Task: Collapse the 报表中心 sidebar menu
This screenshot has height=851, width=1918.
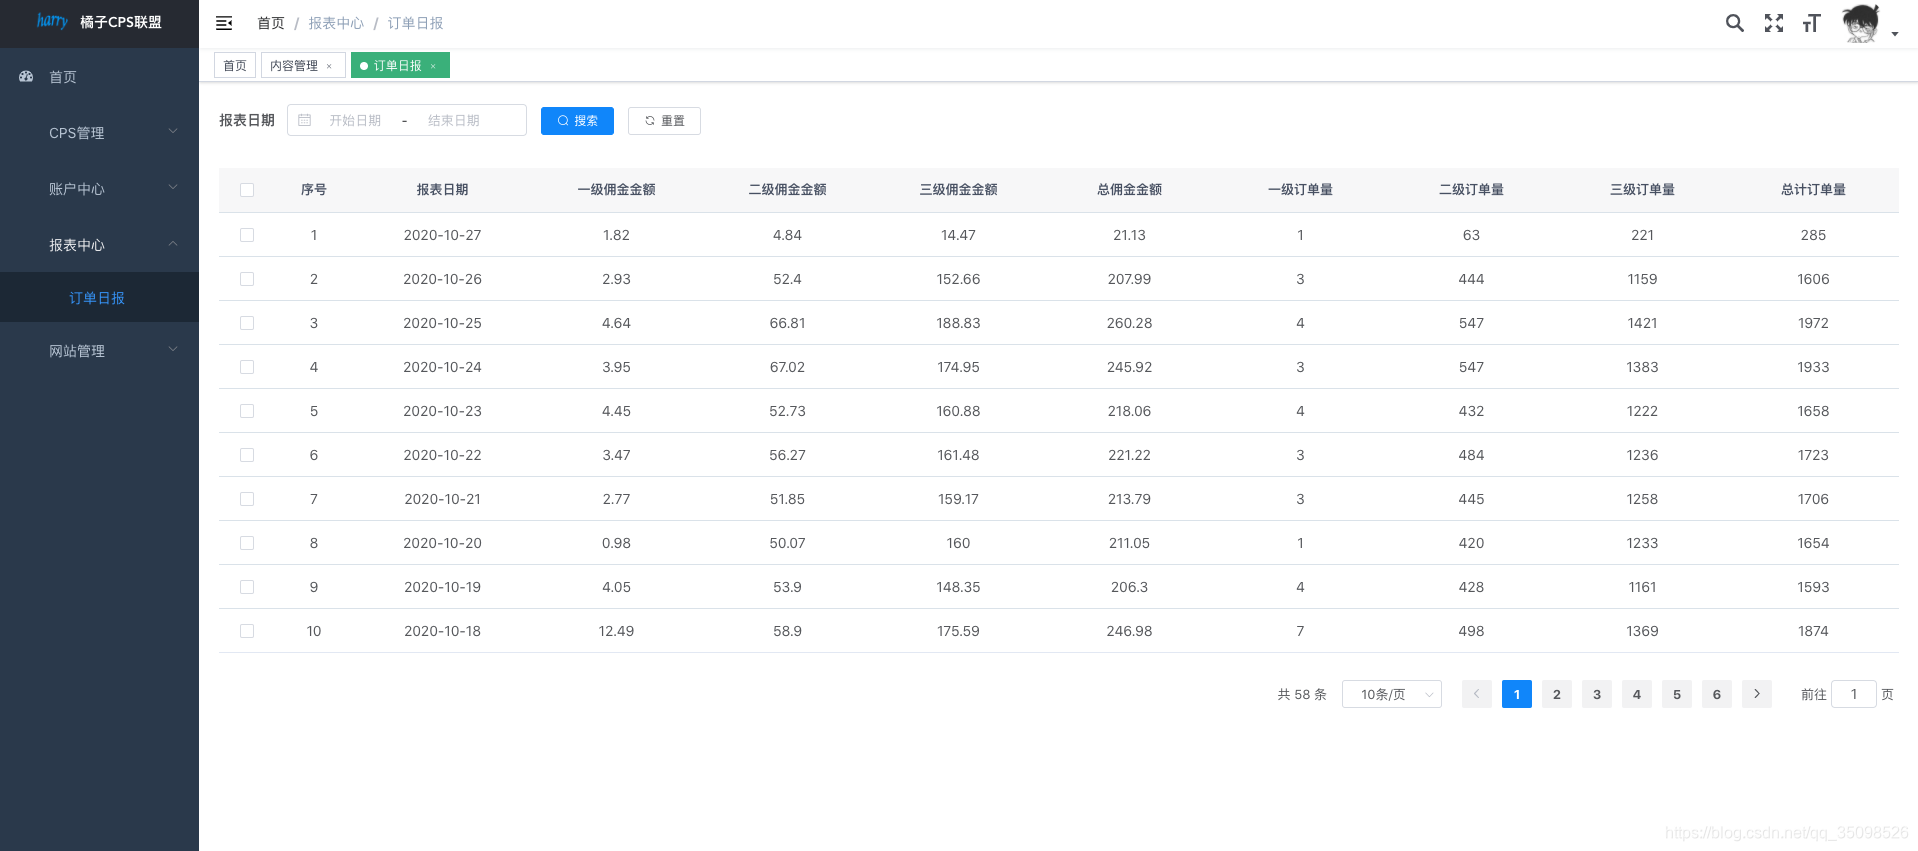Action: [x=99, y=245]
